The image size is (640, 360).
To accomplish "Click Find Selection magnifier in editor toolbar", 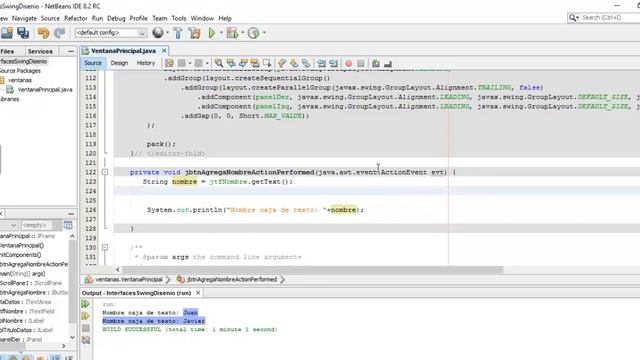I will (219, 63).
